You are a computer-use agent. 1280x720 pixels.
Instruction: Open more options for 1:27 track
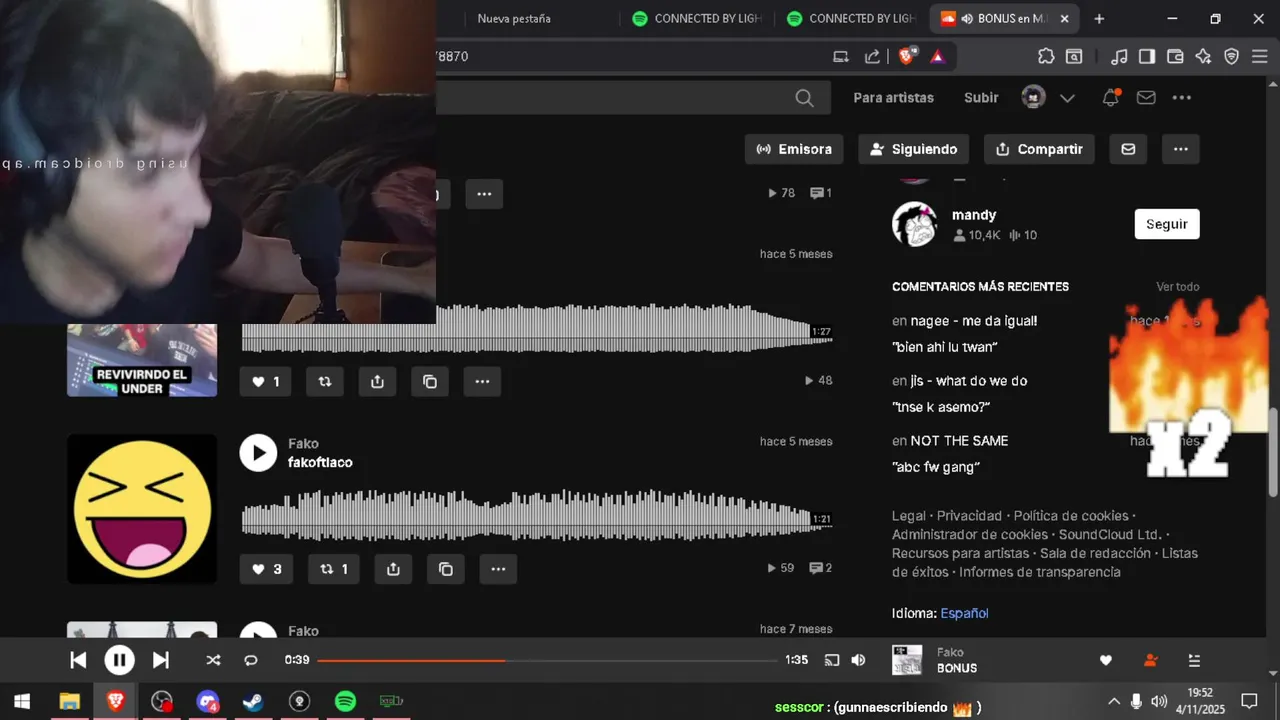point(482,381)
